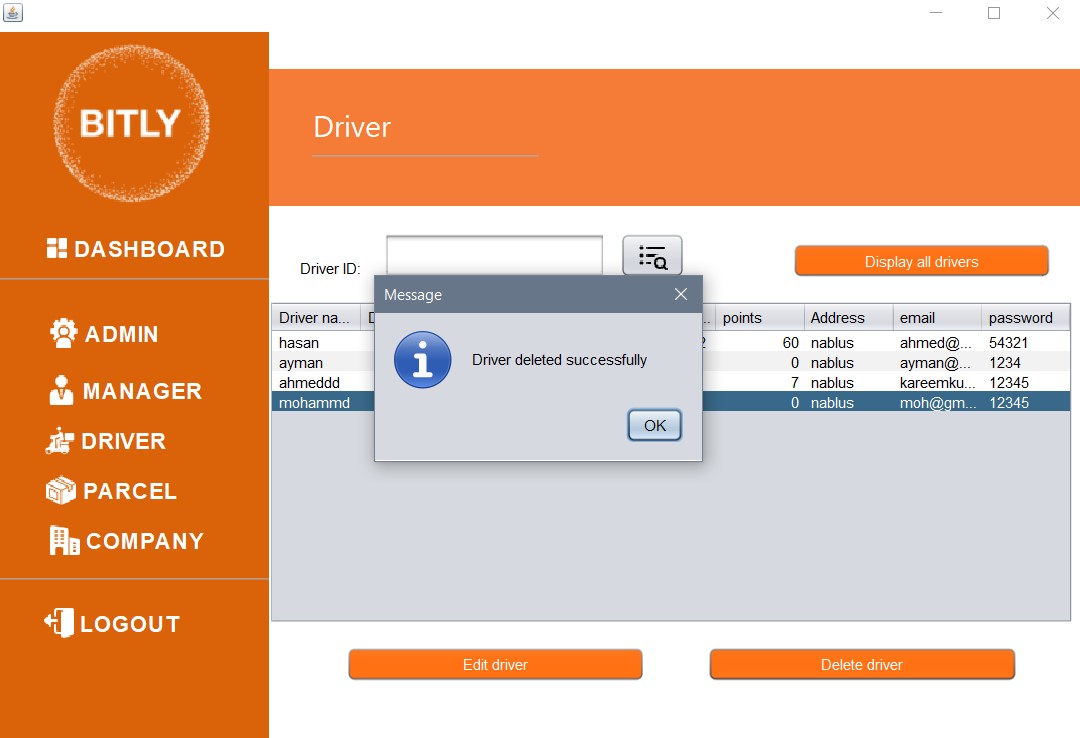This screenshot has height=738, width=1080.
Task: Click the Admin gear-person icon
Action: [x=63, y=333]
